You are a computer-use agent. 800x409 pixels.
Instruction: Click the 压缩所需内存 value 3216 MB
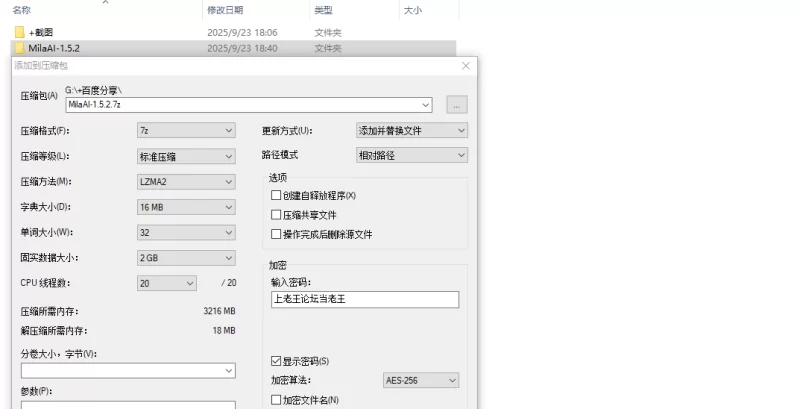pos(219,311)
